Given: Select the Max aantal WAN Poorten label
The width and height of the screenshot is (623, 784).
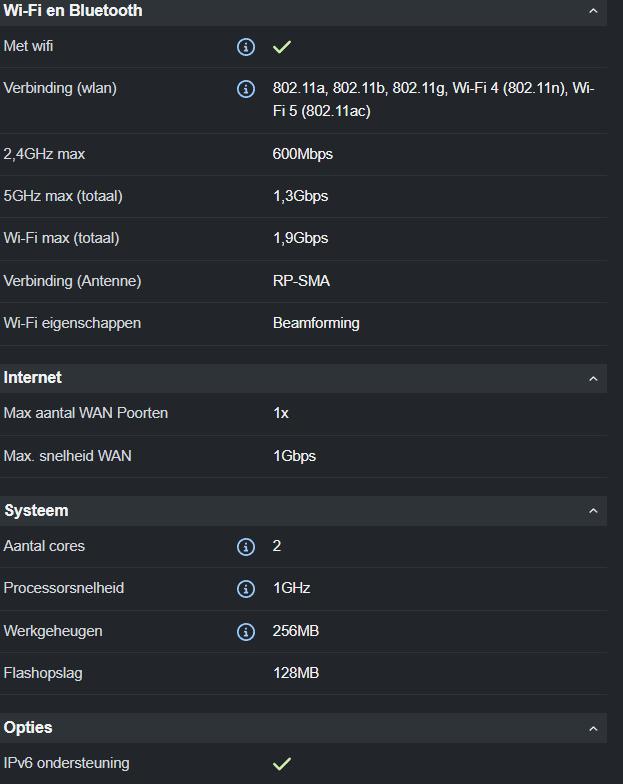Looking at the screenshot, I should point(86,413).
